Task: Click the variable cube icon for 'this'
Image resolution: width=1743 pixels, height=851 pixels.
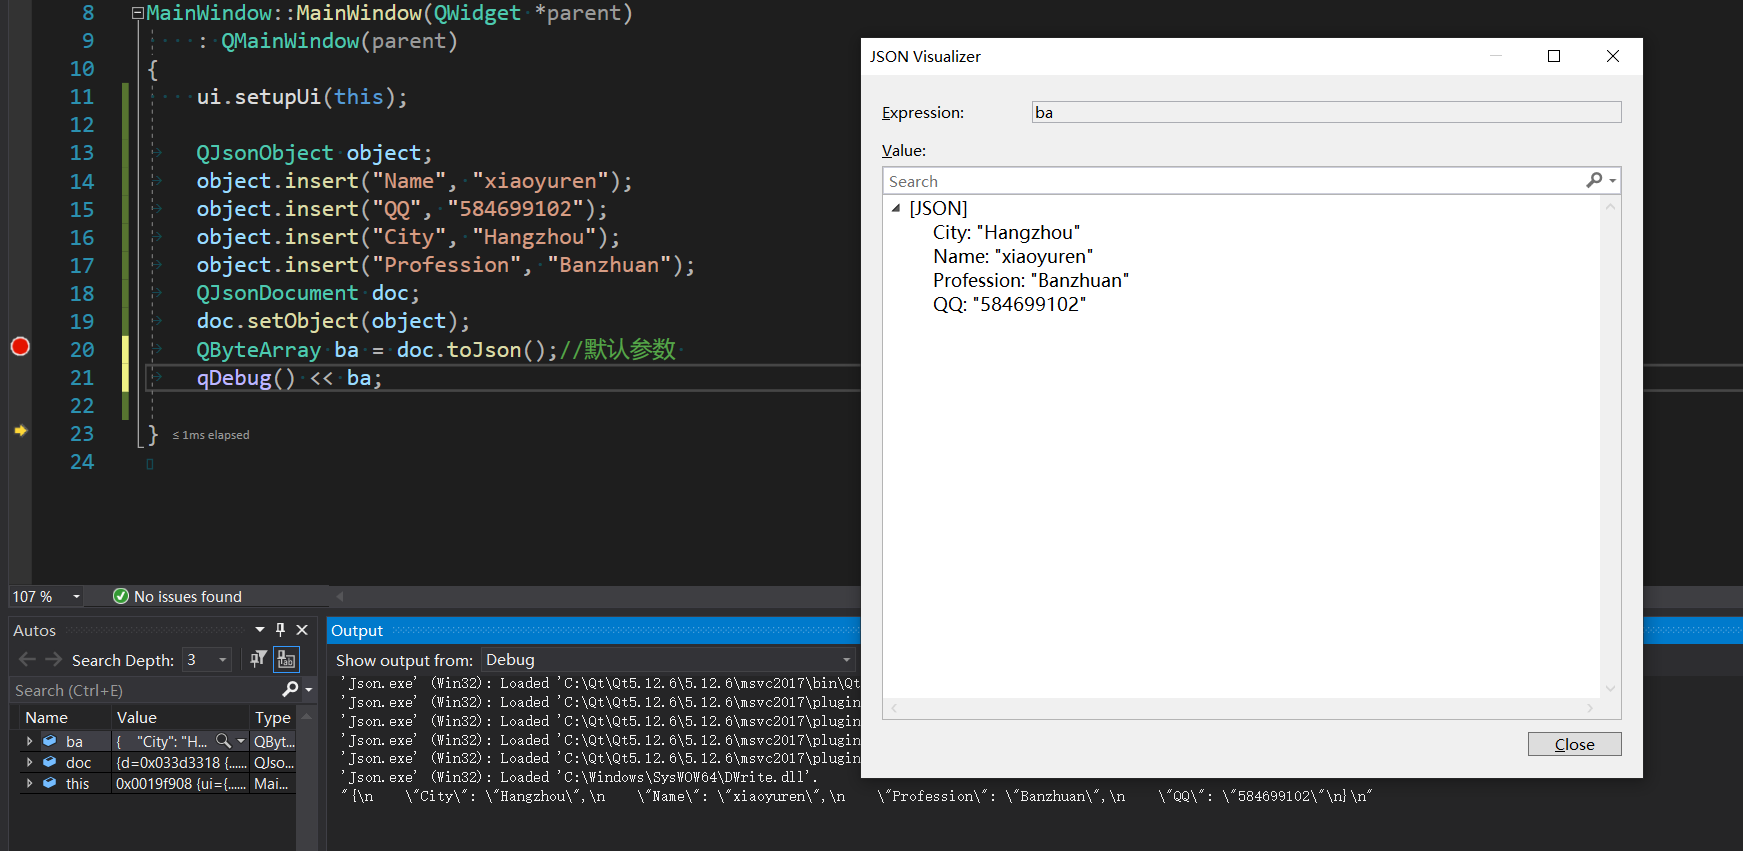Action: [x=49, y=783]
